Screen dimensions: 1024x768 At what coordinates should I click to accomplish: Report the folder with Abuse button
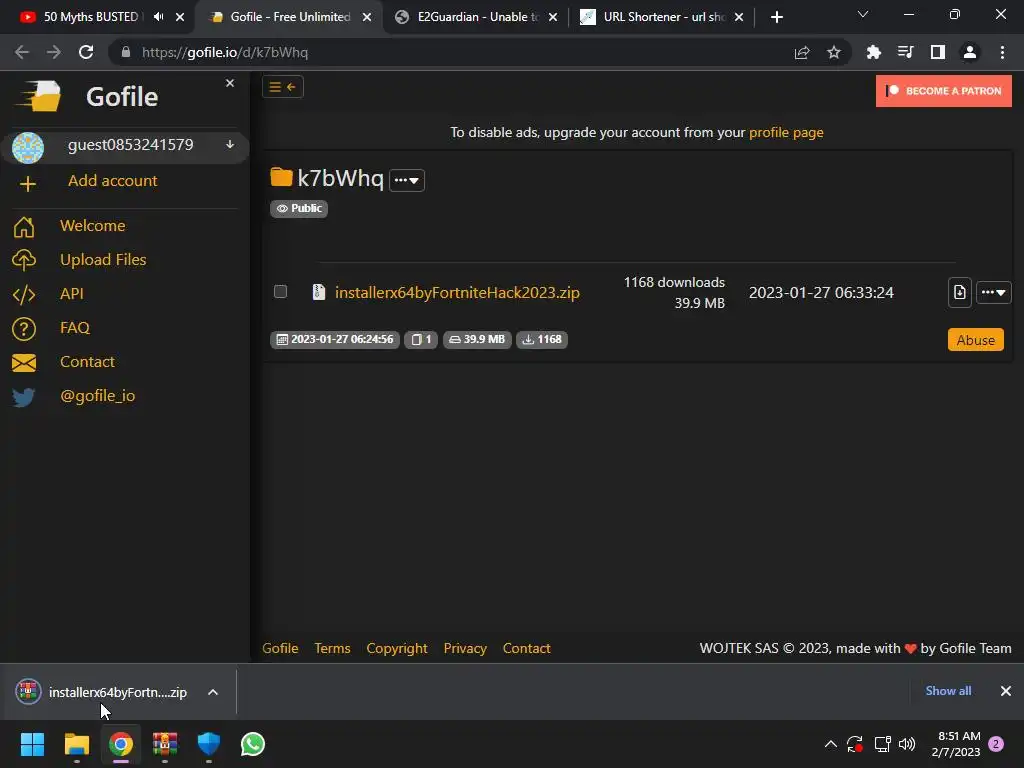[976, 340]
